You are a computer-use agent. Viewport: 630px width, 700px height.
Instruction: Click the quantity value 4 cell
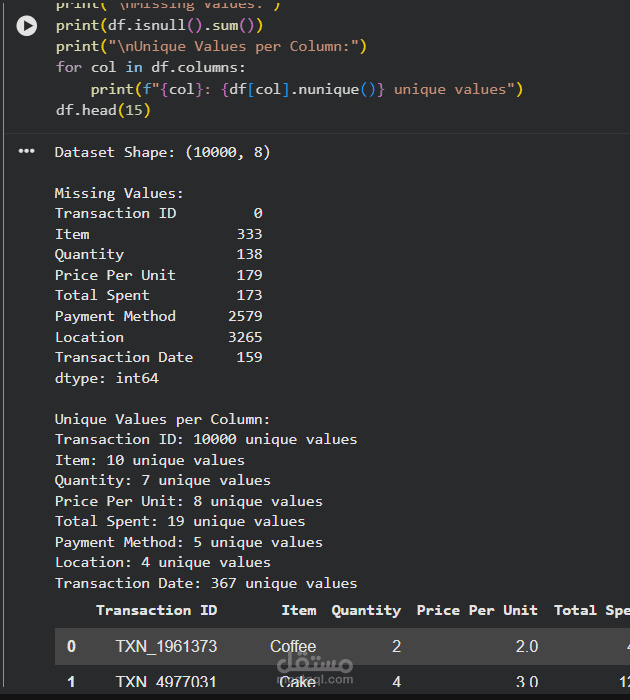click(x=396, y=682)
